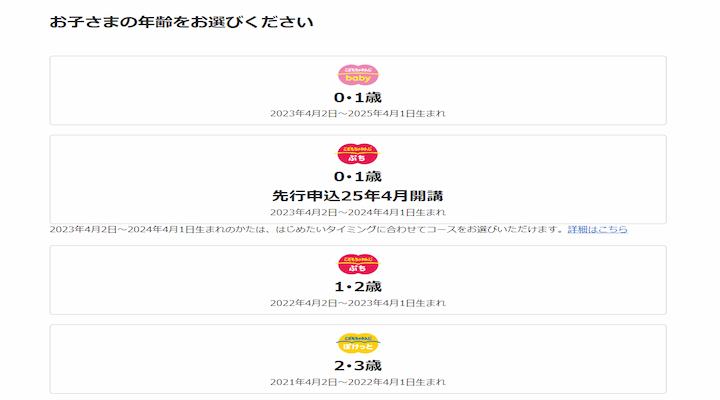Image resolution: width=720 pixels, height=400 pixels.
Task: Choose the 1・2歳 age option
Action: (x=358, y=286)
